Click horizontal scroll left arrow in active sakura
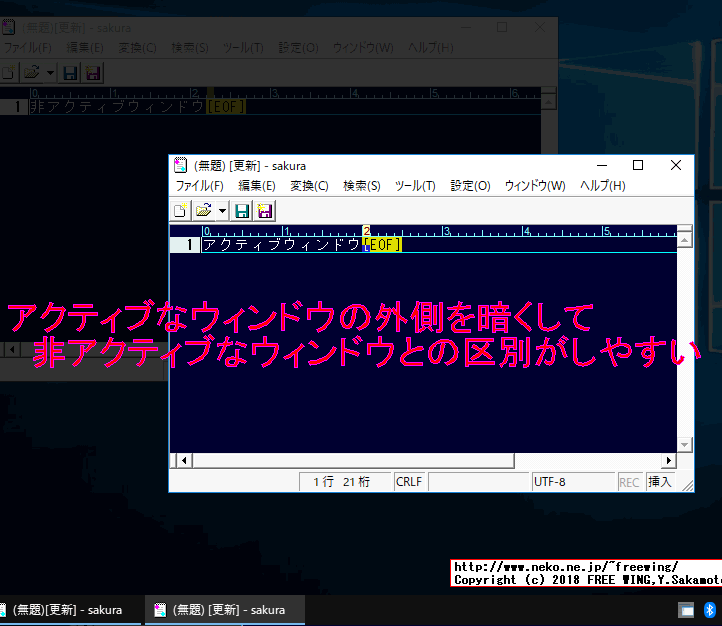Screen dimensions: 722x626 (x=184, y=460)
